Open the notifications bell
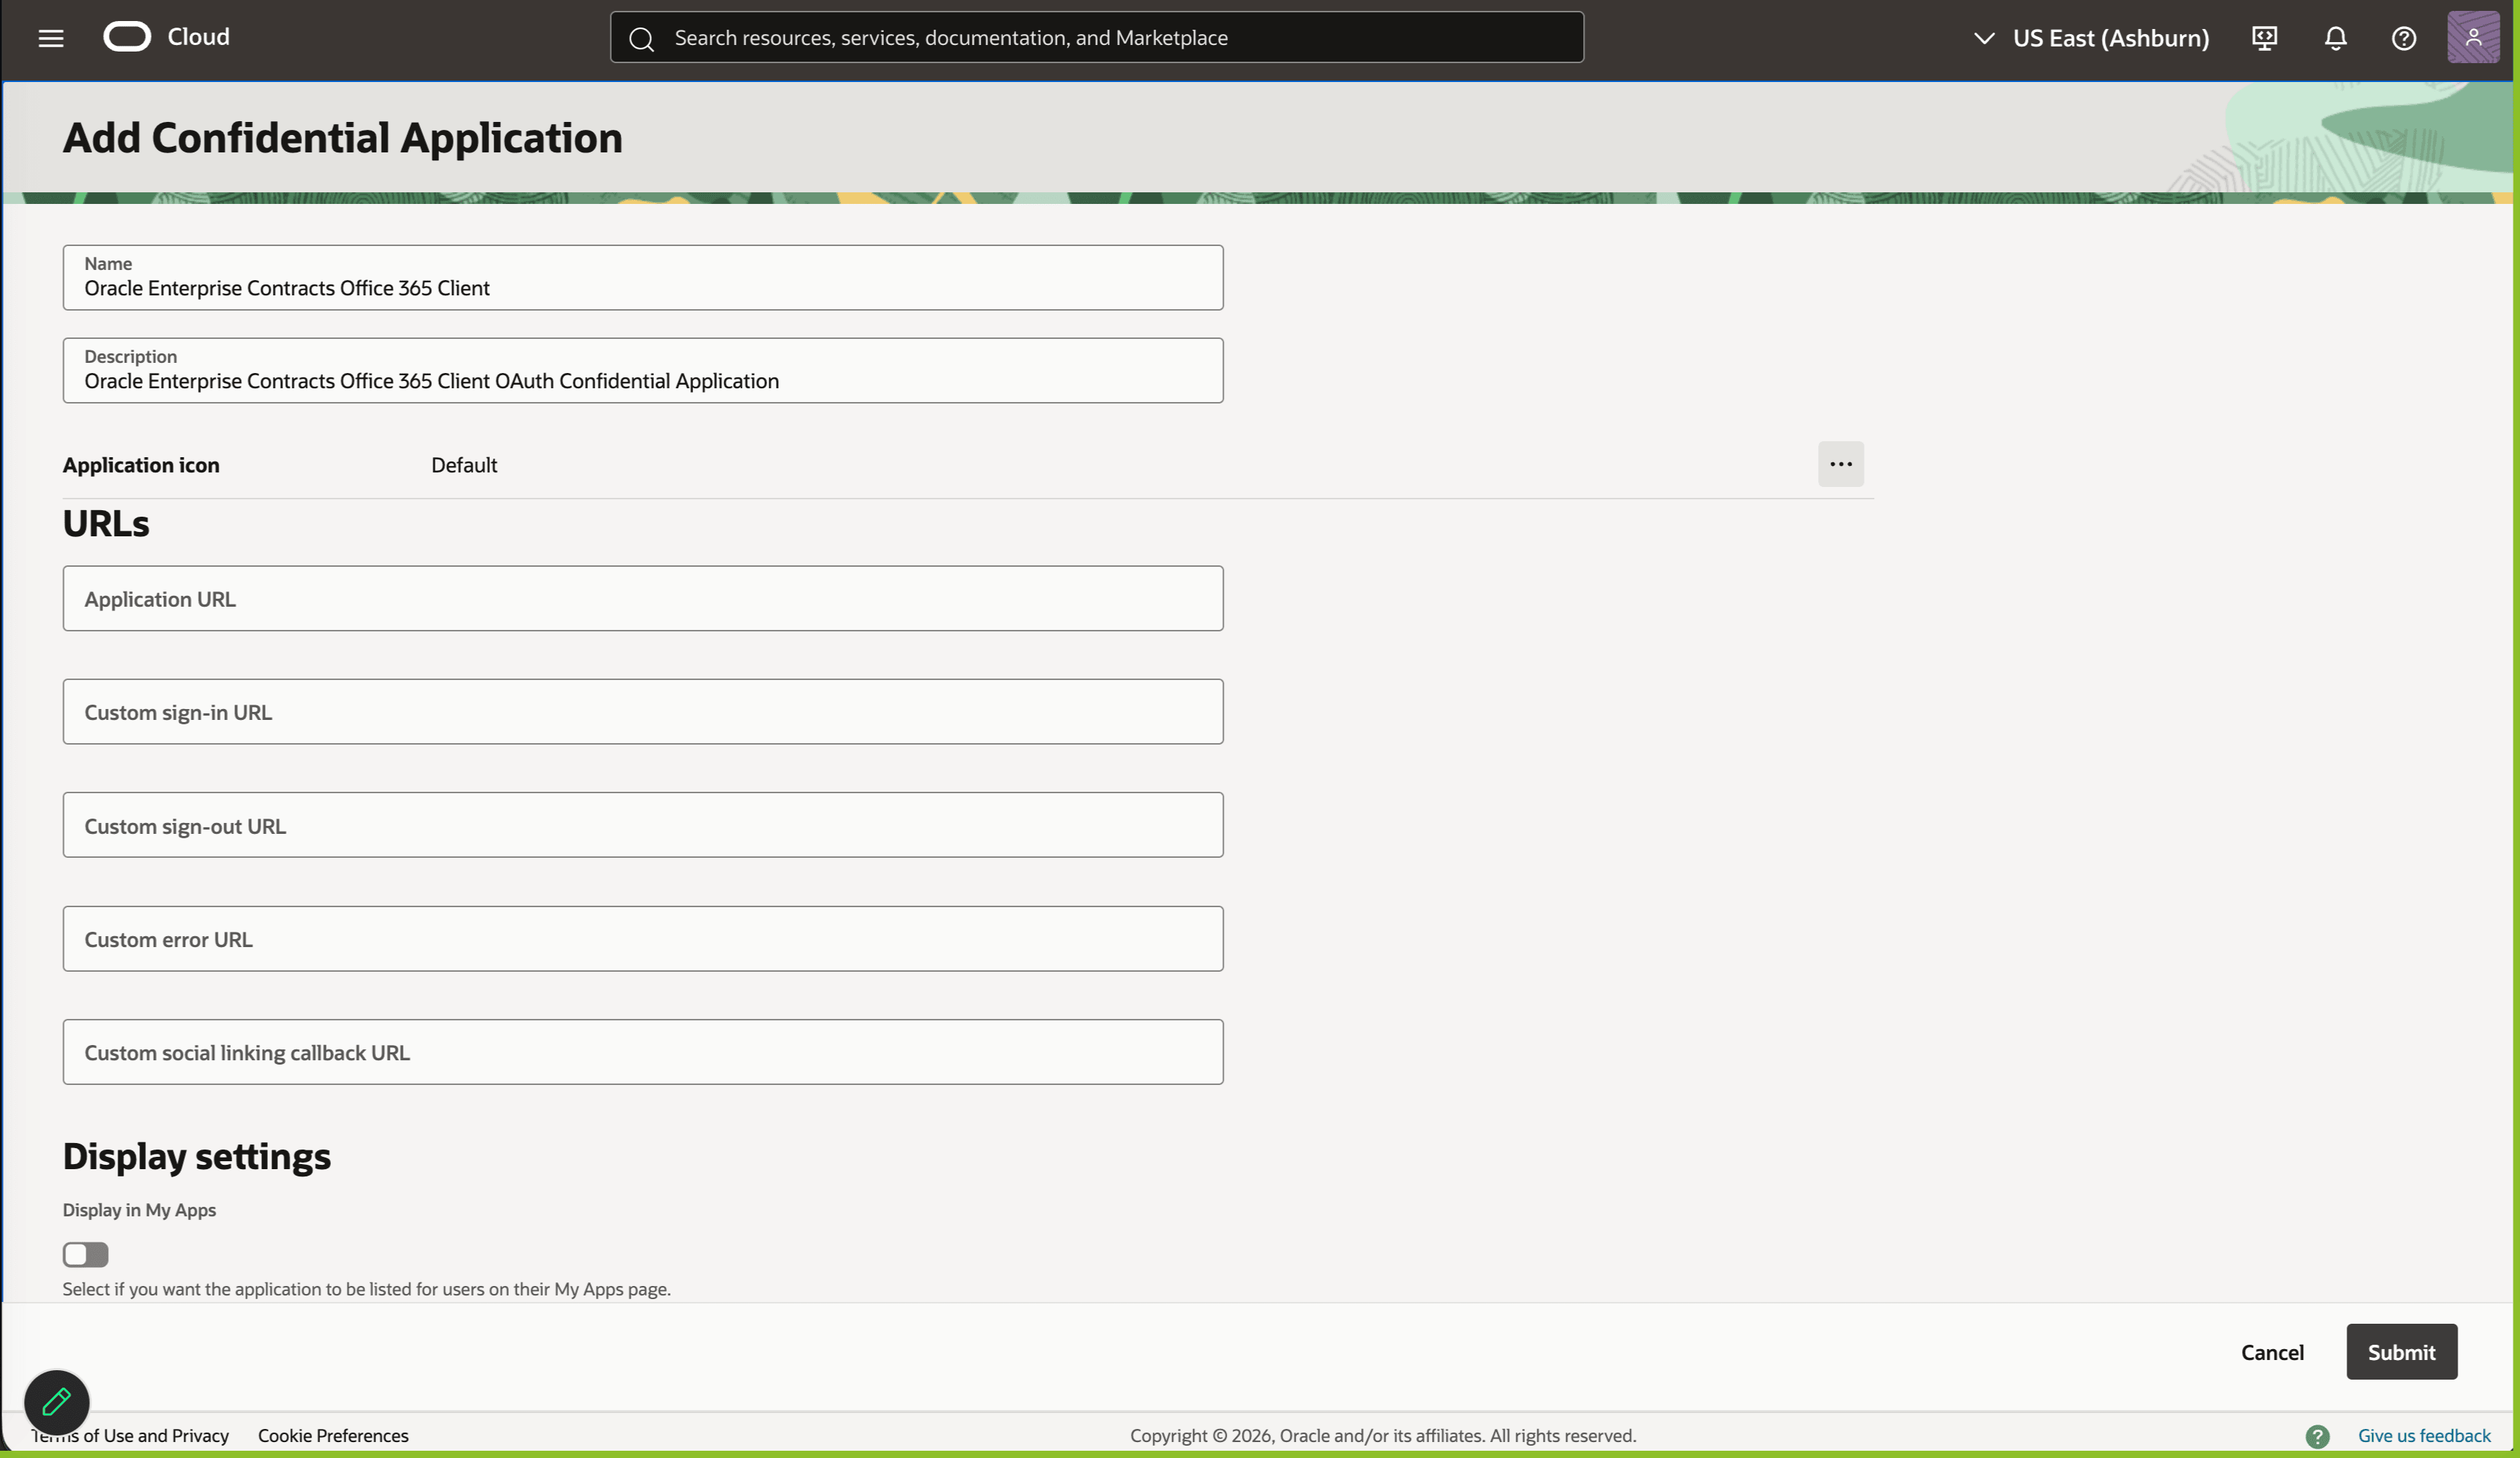The image size is (2520, 1458). pos(2335,38)
